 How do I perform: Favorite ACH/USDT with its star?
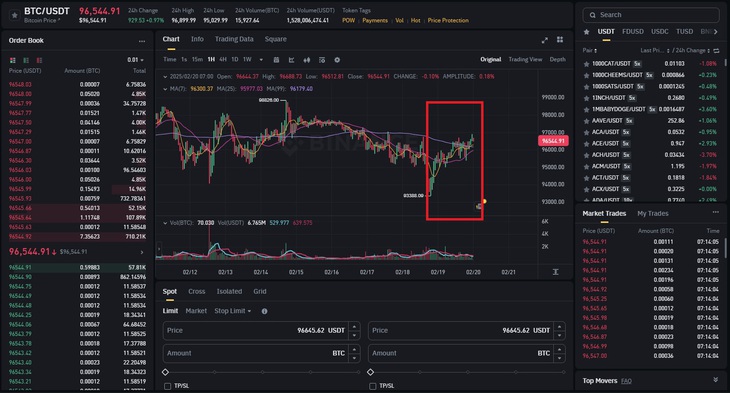click(587, 155)
